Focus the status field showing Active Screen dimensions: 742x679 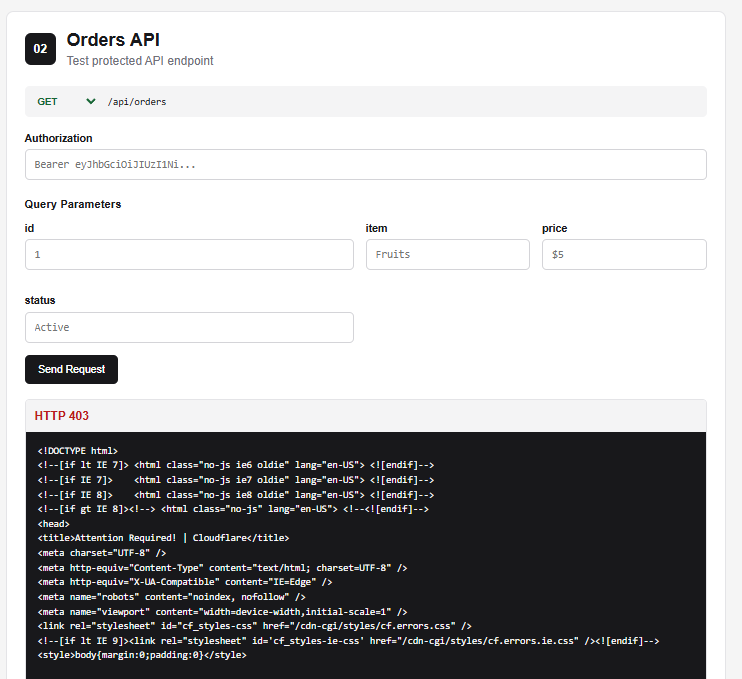pyautogui.click(x=189, y=327)
